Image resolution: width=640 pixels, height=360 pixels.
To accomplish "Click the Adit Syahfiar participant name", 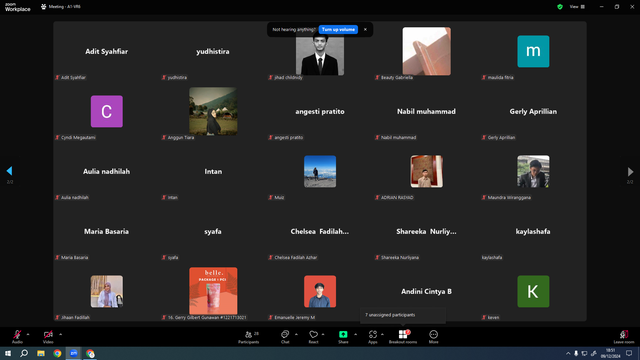I will click(107, 51).
